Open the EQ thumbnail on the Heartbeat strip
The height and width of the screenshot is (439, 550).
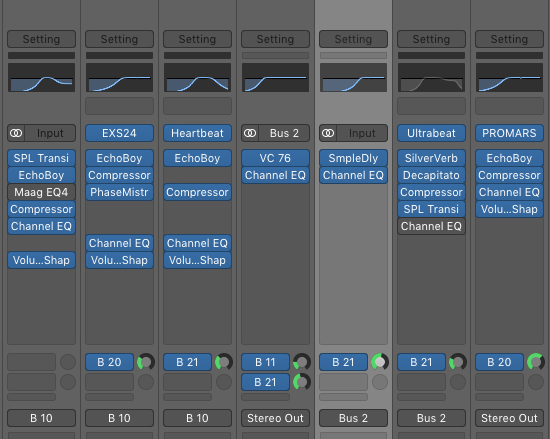coord(197,77)
